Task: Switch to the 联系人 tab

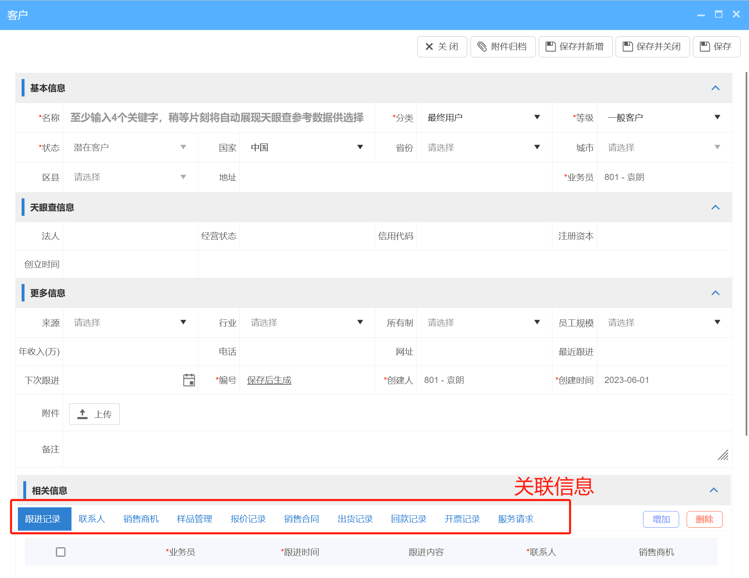Action: 92,519
